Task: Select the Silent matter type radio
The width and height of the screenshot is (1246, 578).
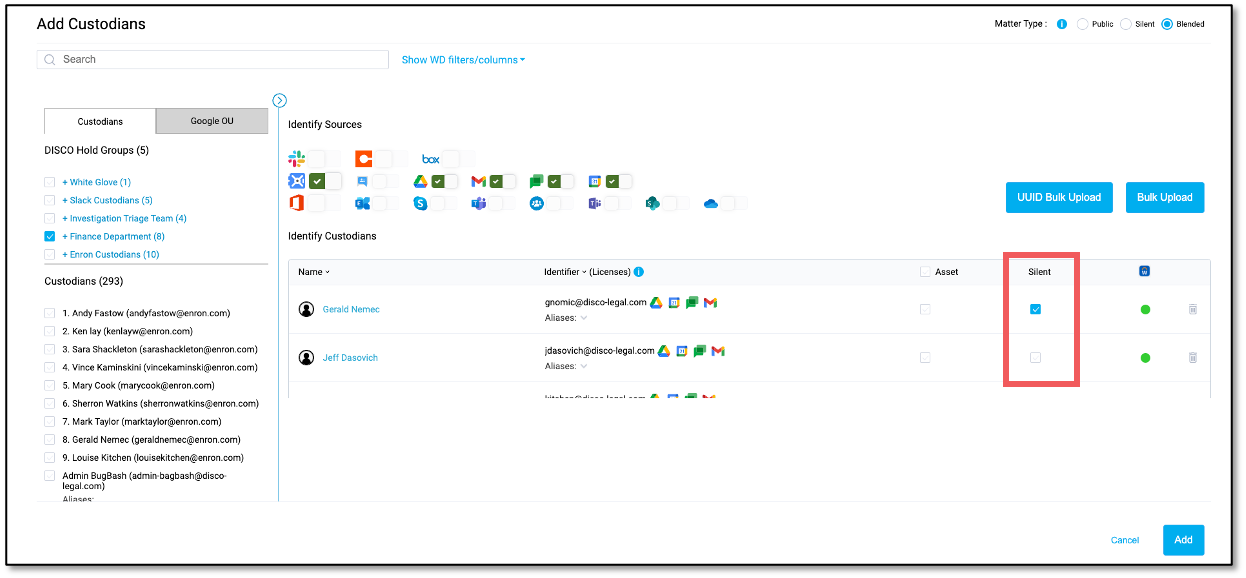Action: [1125, 24]
